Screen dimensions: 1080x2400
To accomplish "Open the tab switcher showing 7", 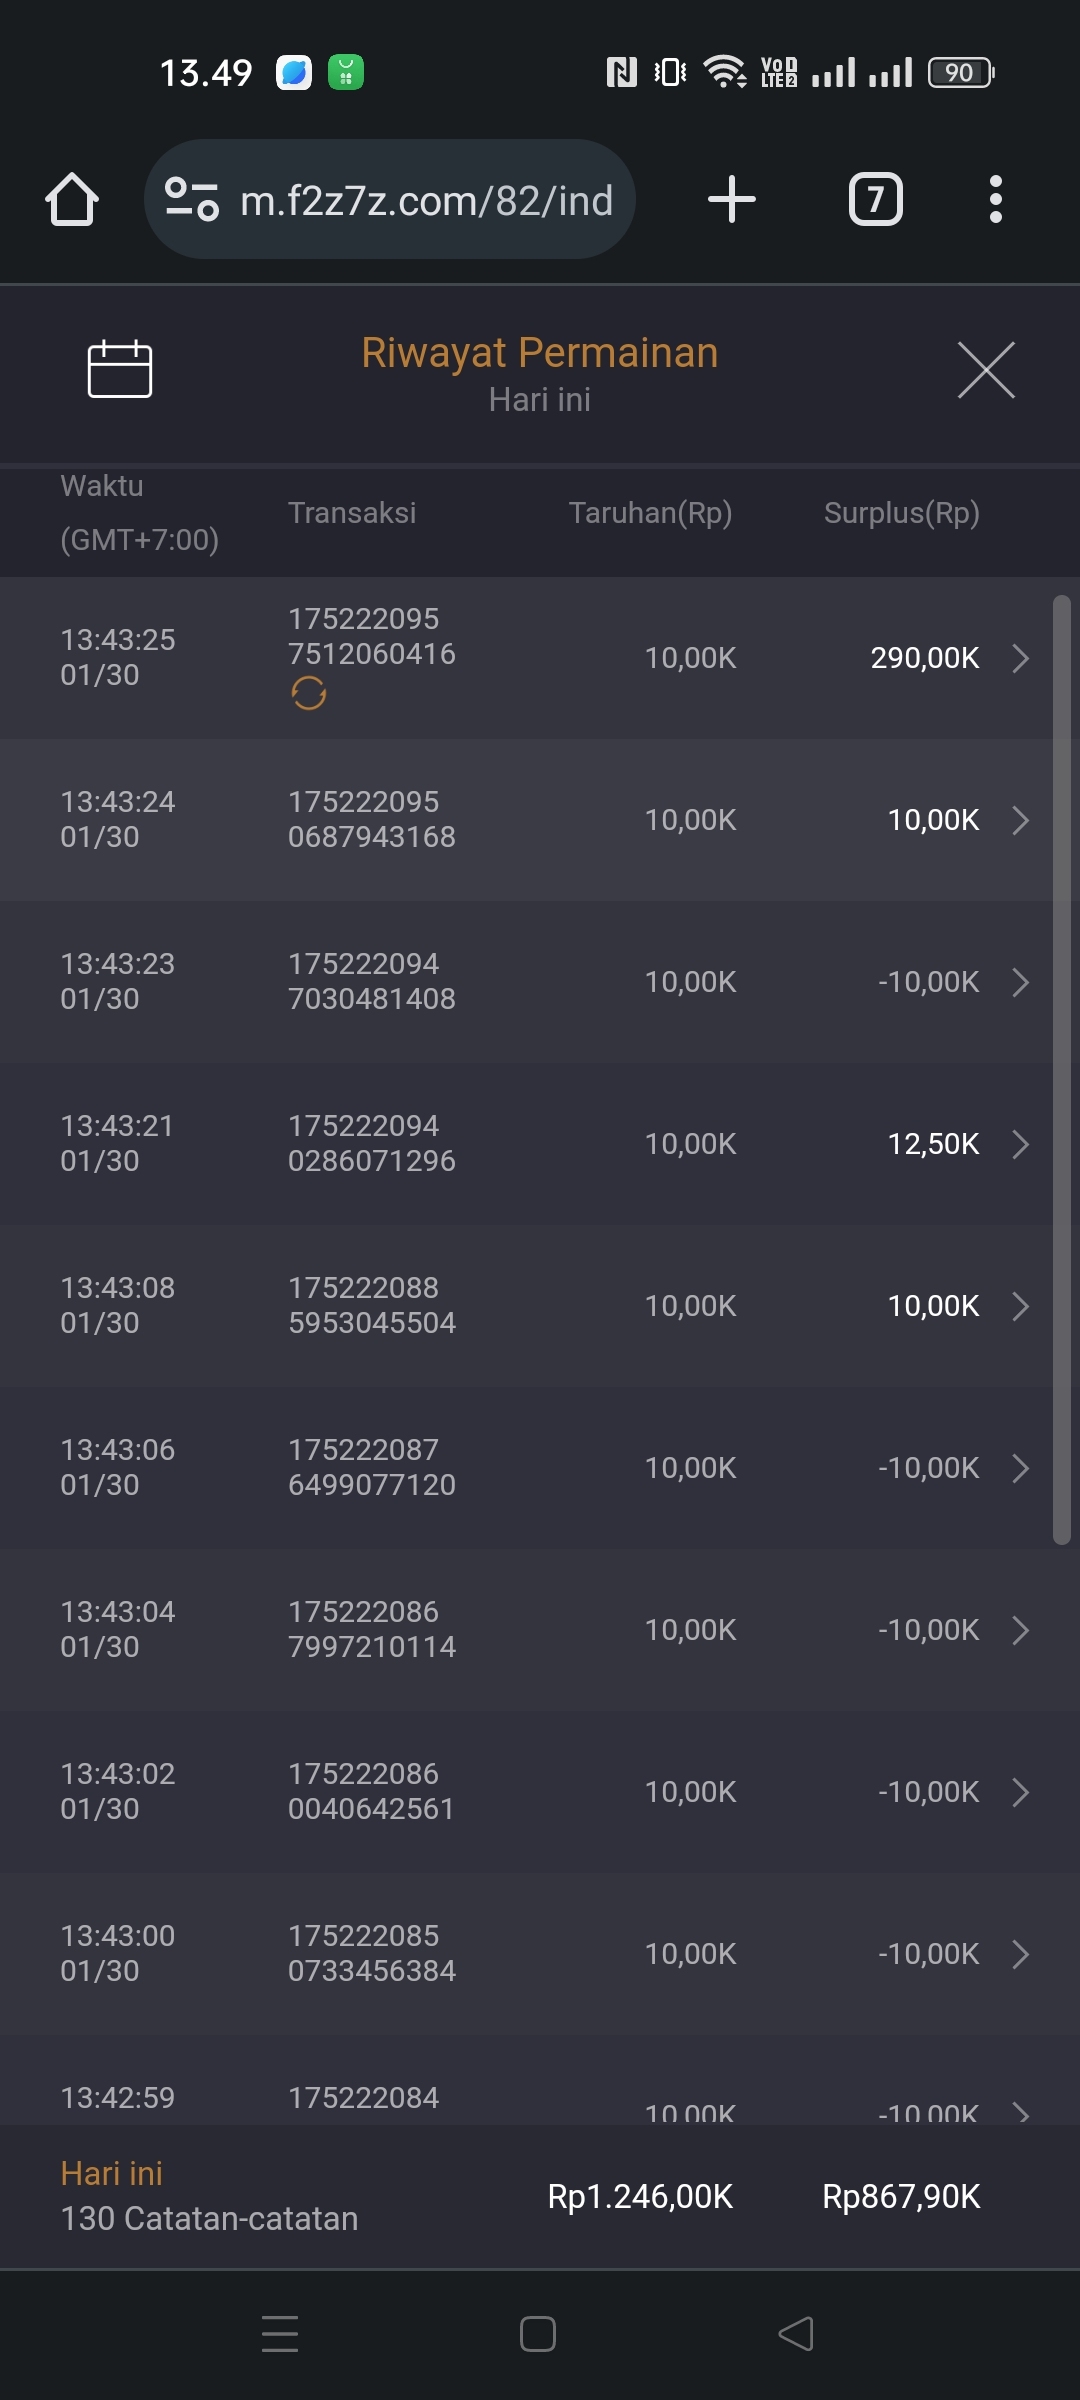I will coord(875,199).
